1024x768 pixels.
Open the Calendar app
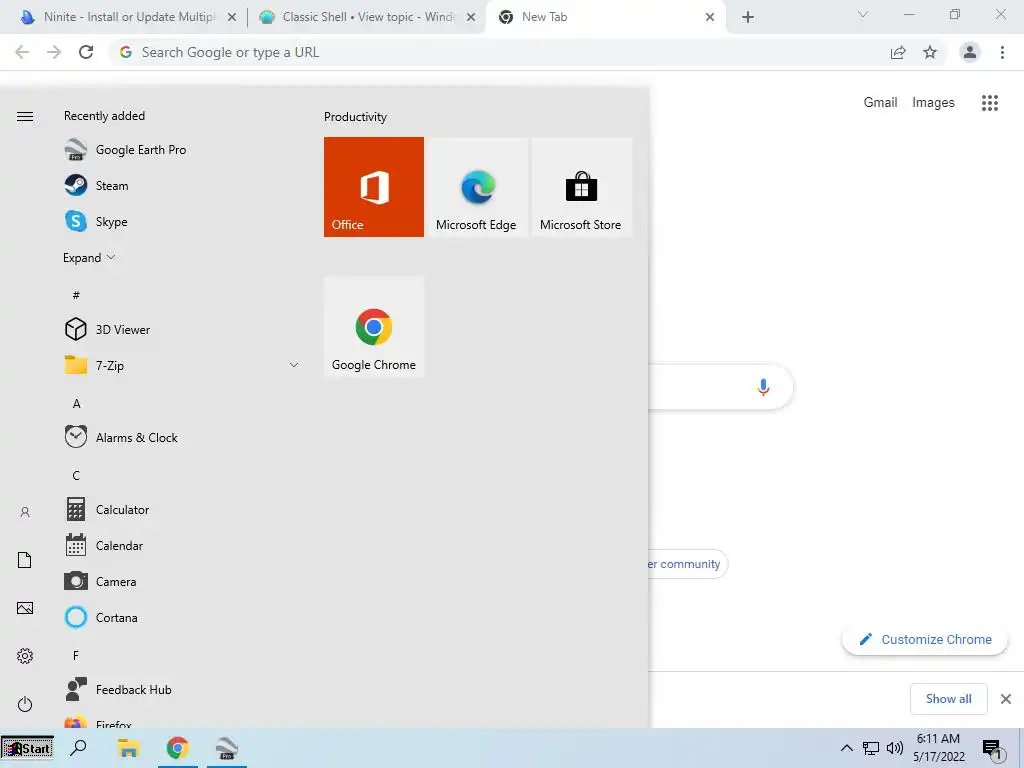pyautogui.click(x=181, y=545)
